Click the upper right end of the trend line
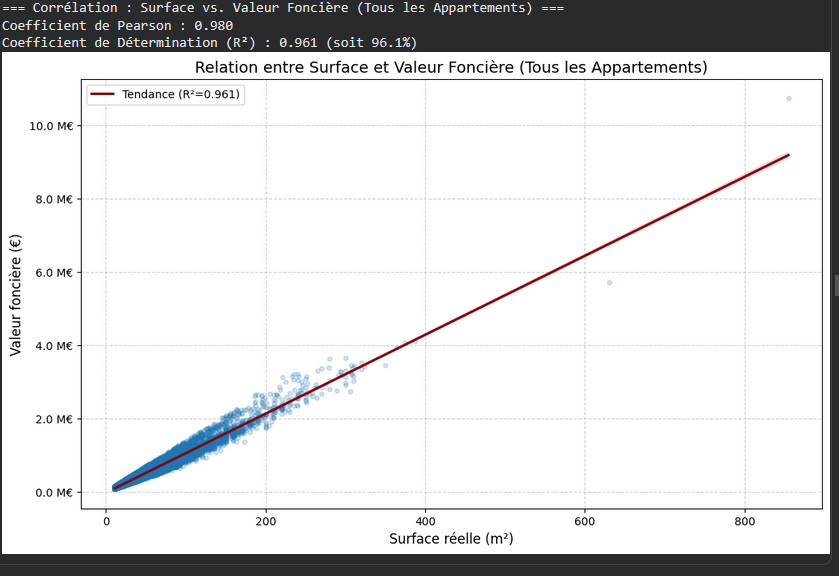Viewport: 839px width, 576px height. (787, 155)
